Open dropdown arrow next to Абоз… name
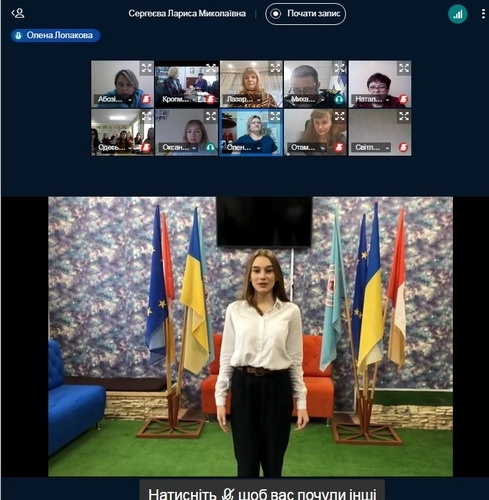Viewport: 489px width, 500px height. (130, 100)
